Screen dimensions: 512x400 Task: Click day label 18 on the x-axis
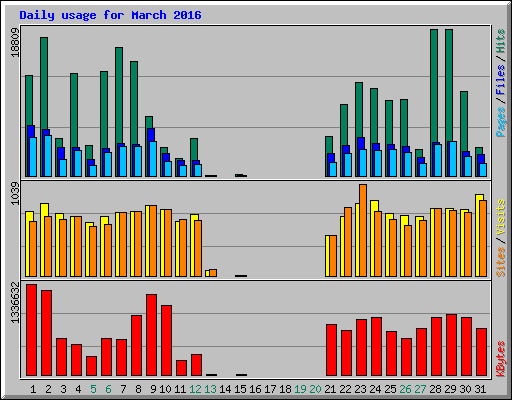pyautogui.click(x=285, y=389)
